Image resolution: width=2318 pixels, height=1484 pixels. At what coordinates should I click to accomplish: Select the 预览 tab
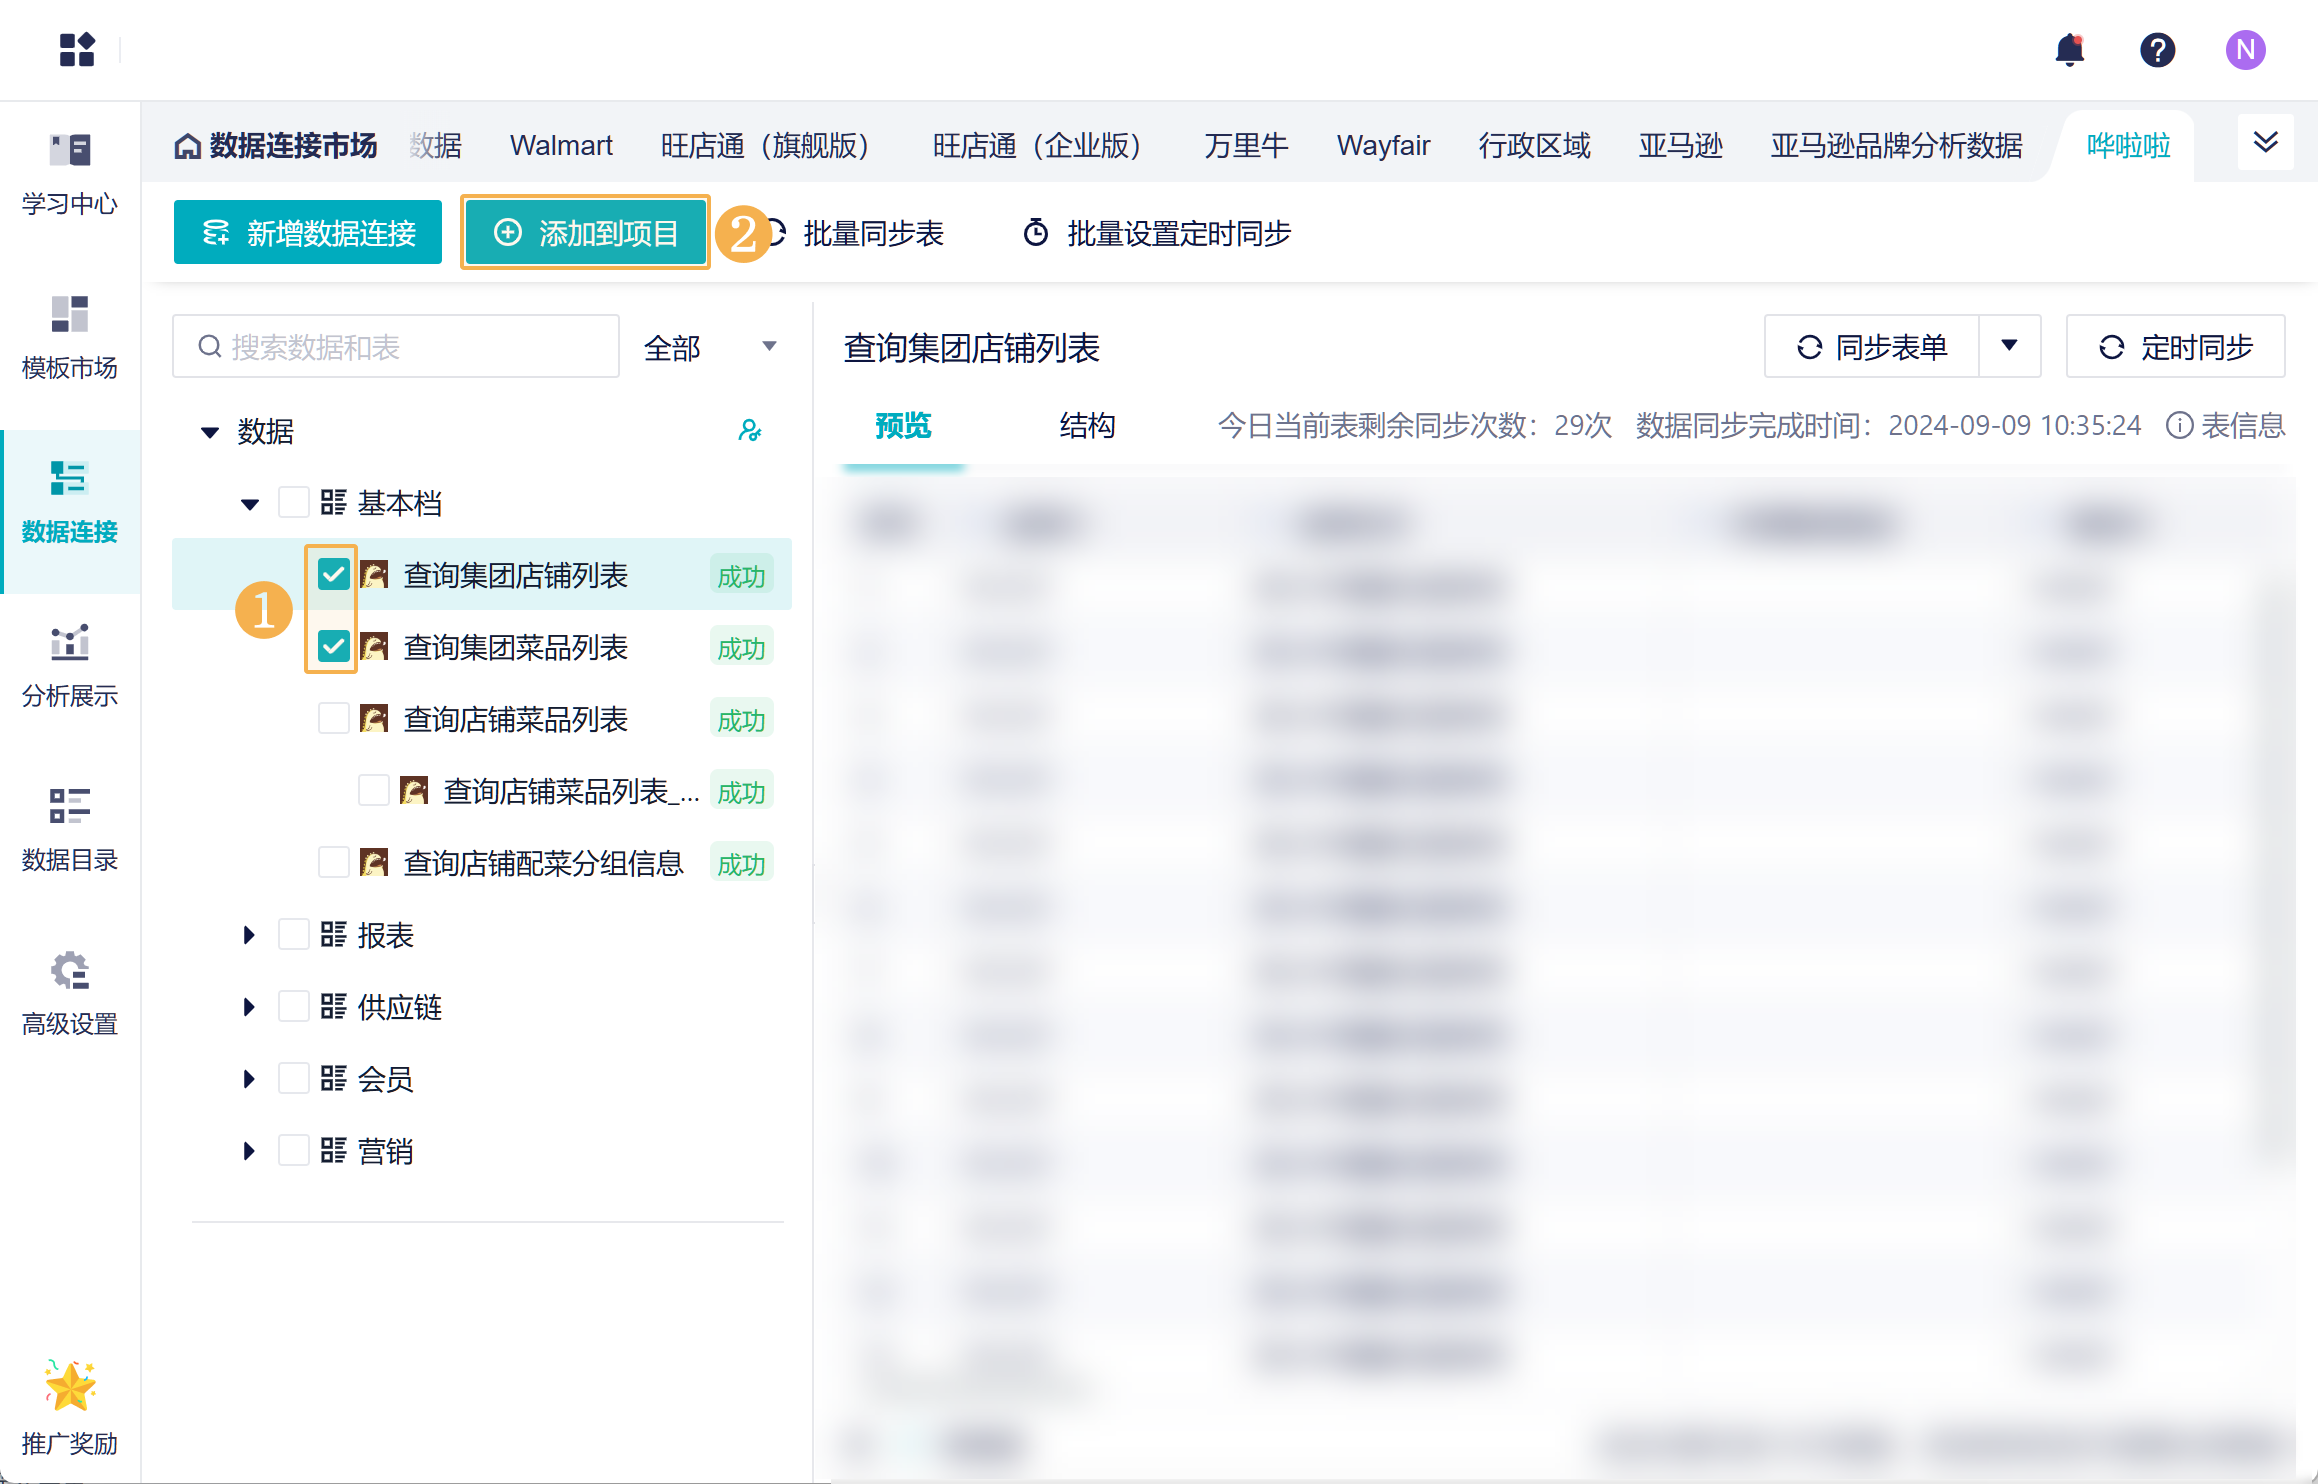point(903,425)
